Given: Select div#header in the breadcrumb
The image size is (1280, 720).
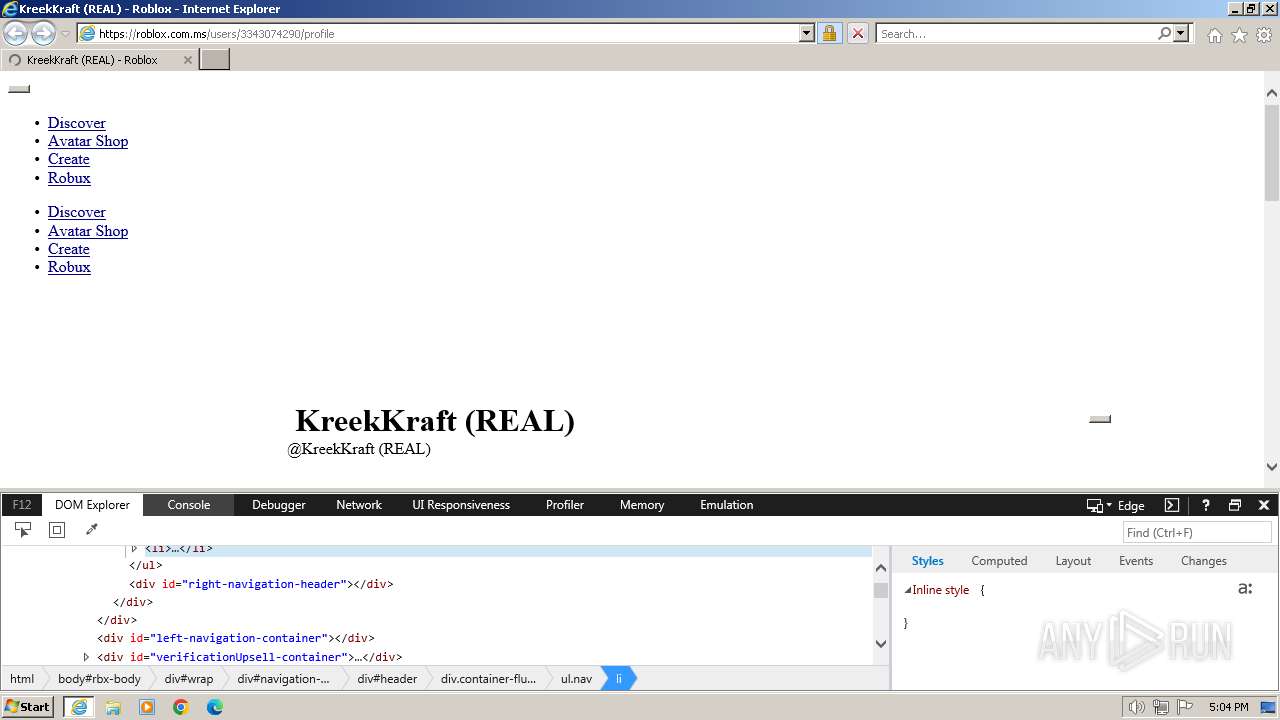Looking at the screenshot, I should [387, 678].
